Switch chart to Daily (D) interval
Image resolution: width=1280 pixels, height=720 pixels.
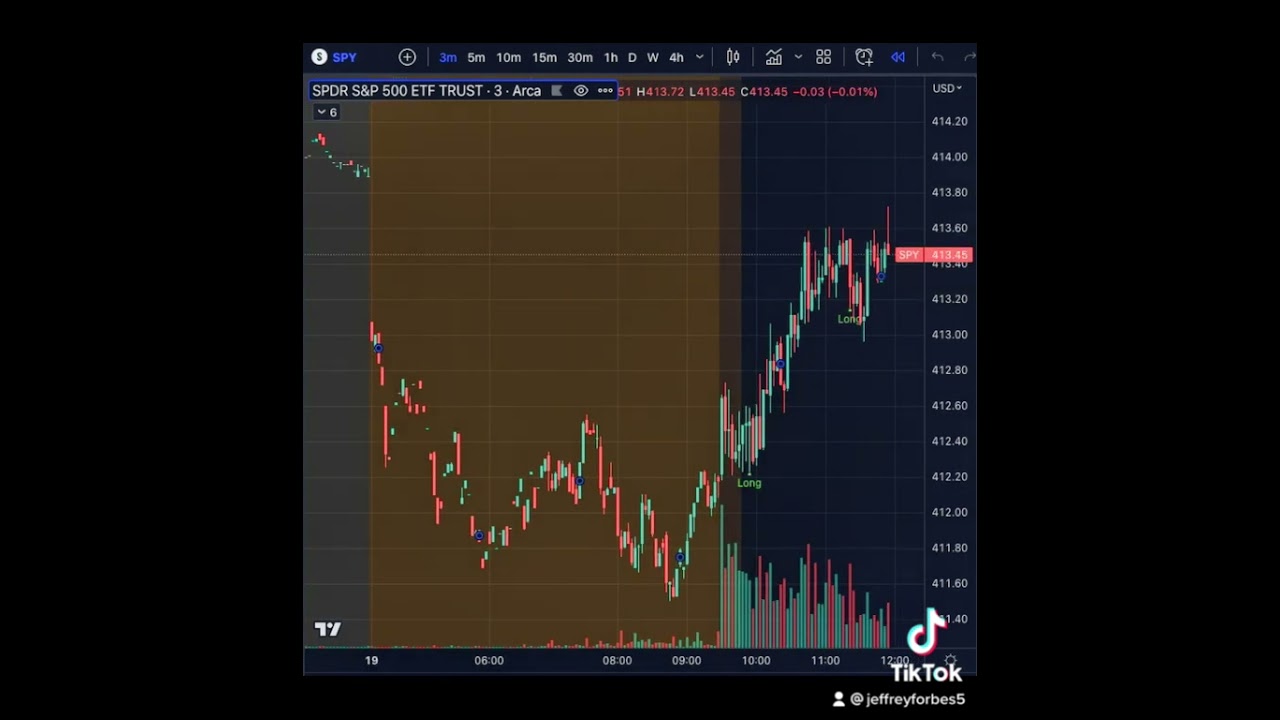coord(632,57)
